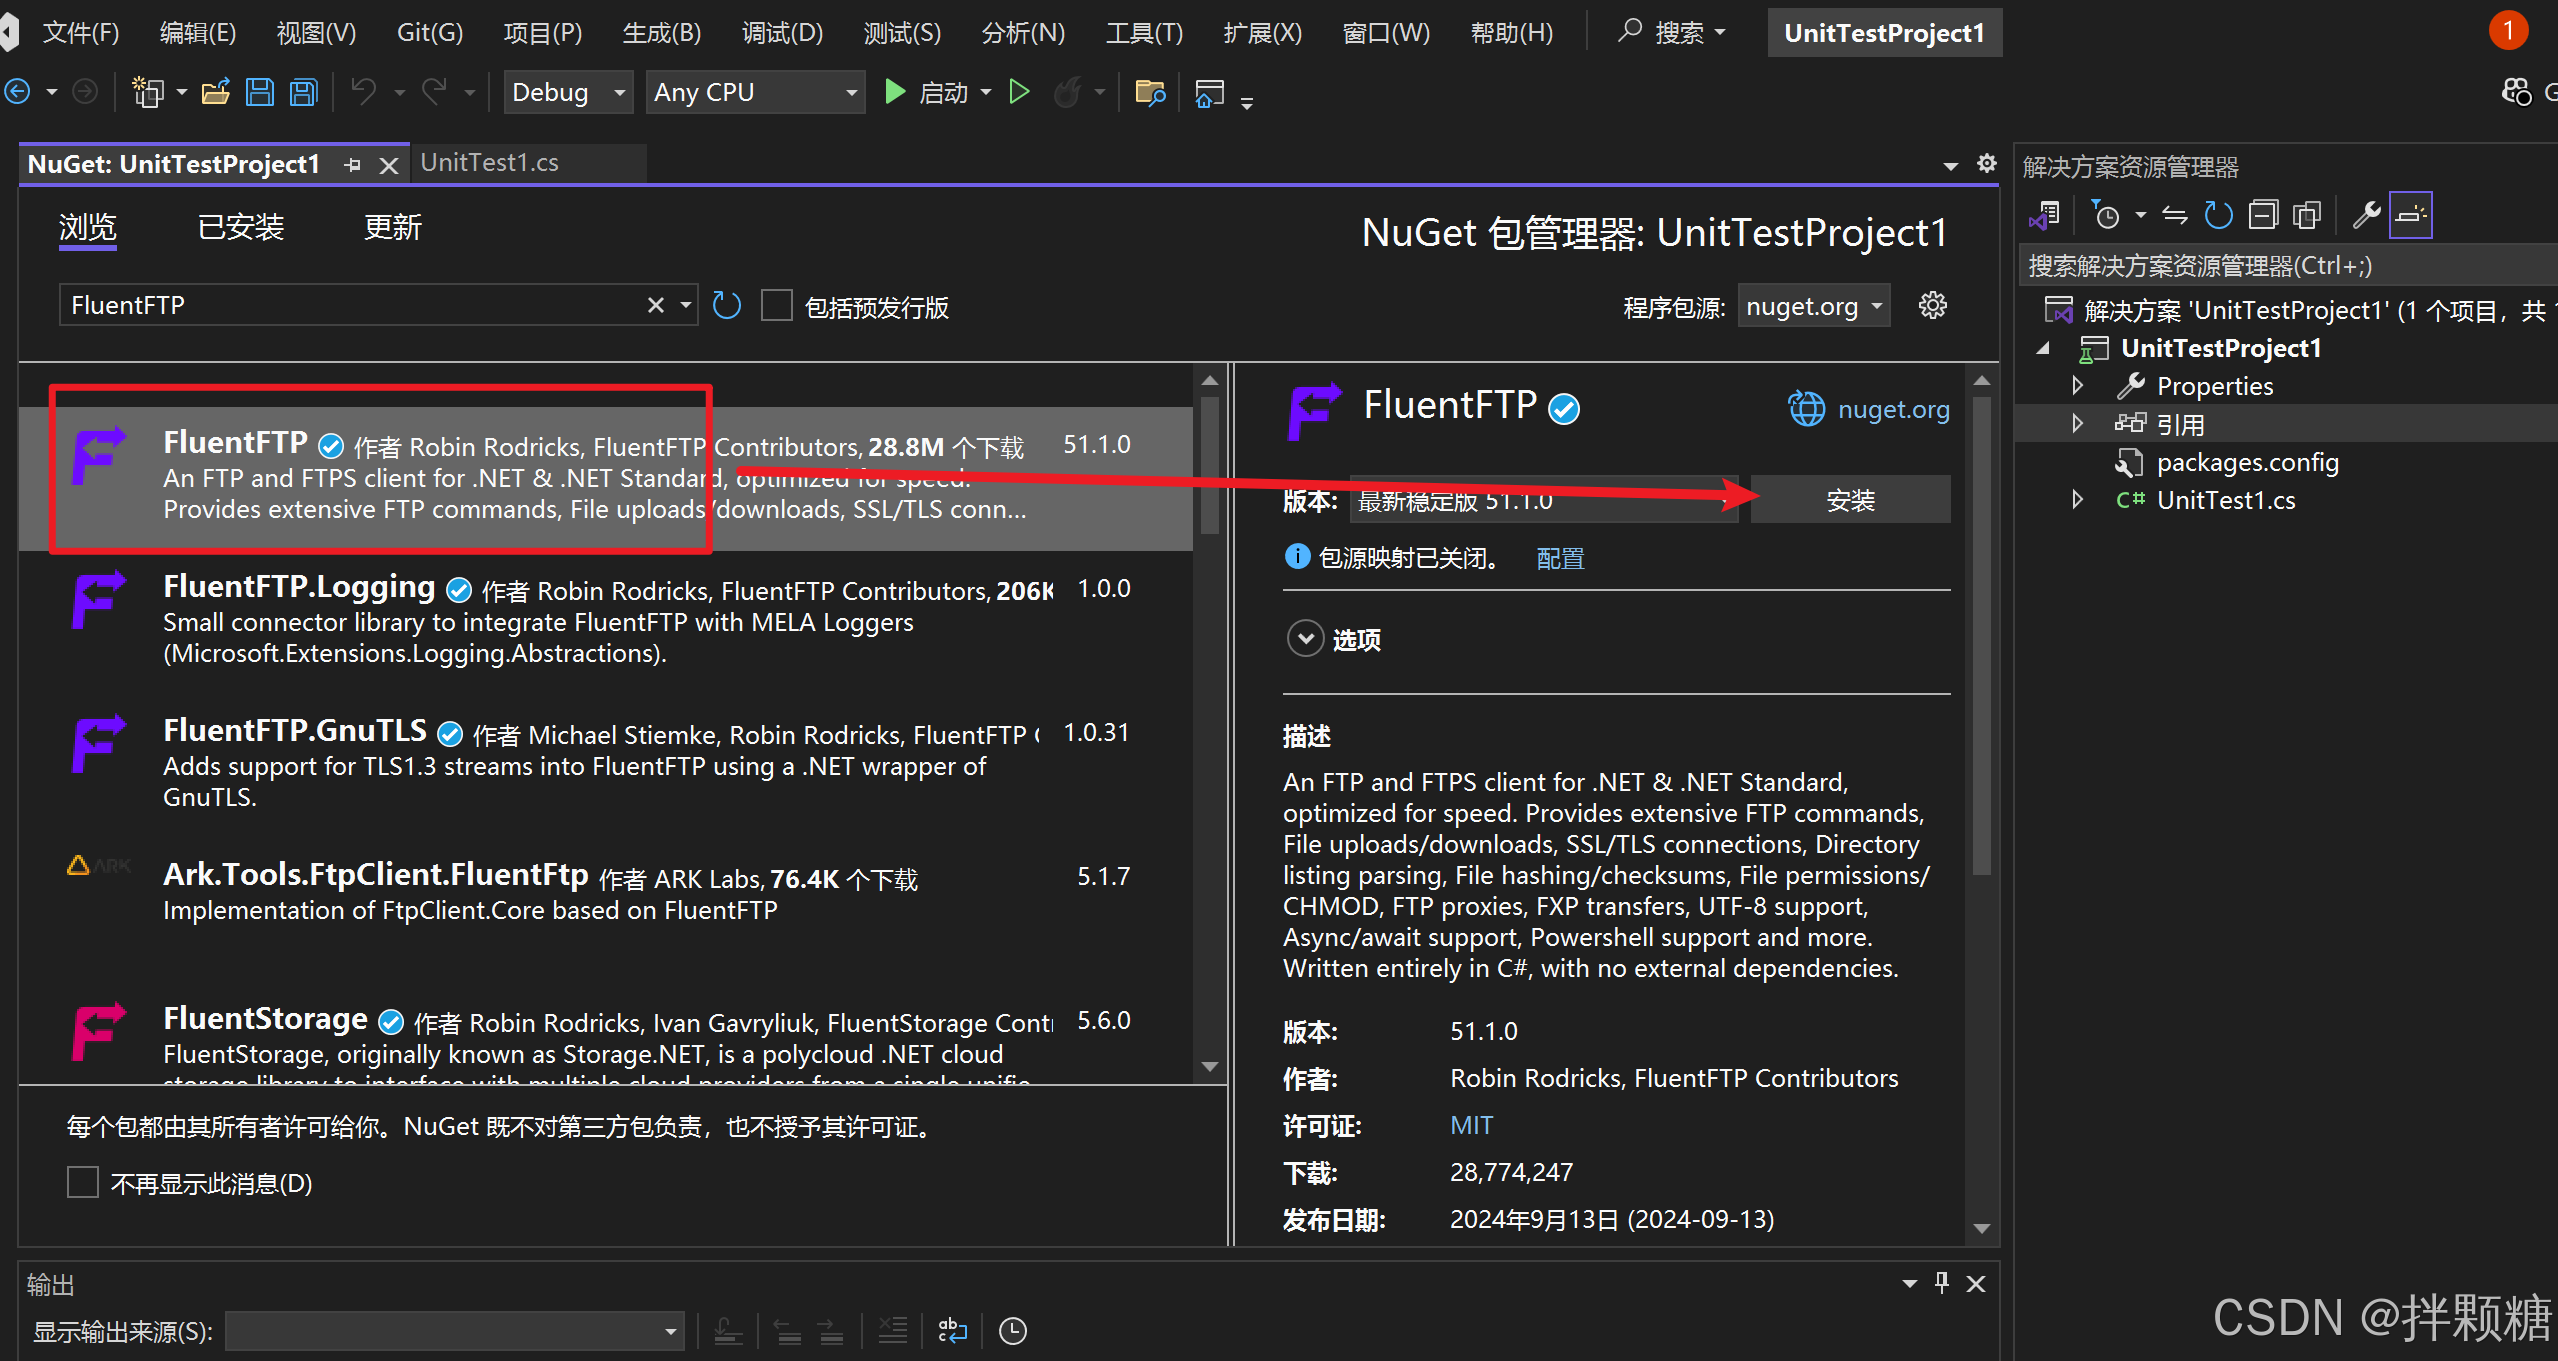This screenshot has width=2558, height=1361.
Task: Open the 工具(T) menu
Action: click(1142, 32)
